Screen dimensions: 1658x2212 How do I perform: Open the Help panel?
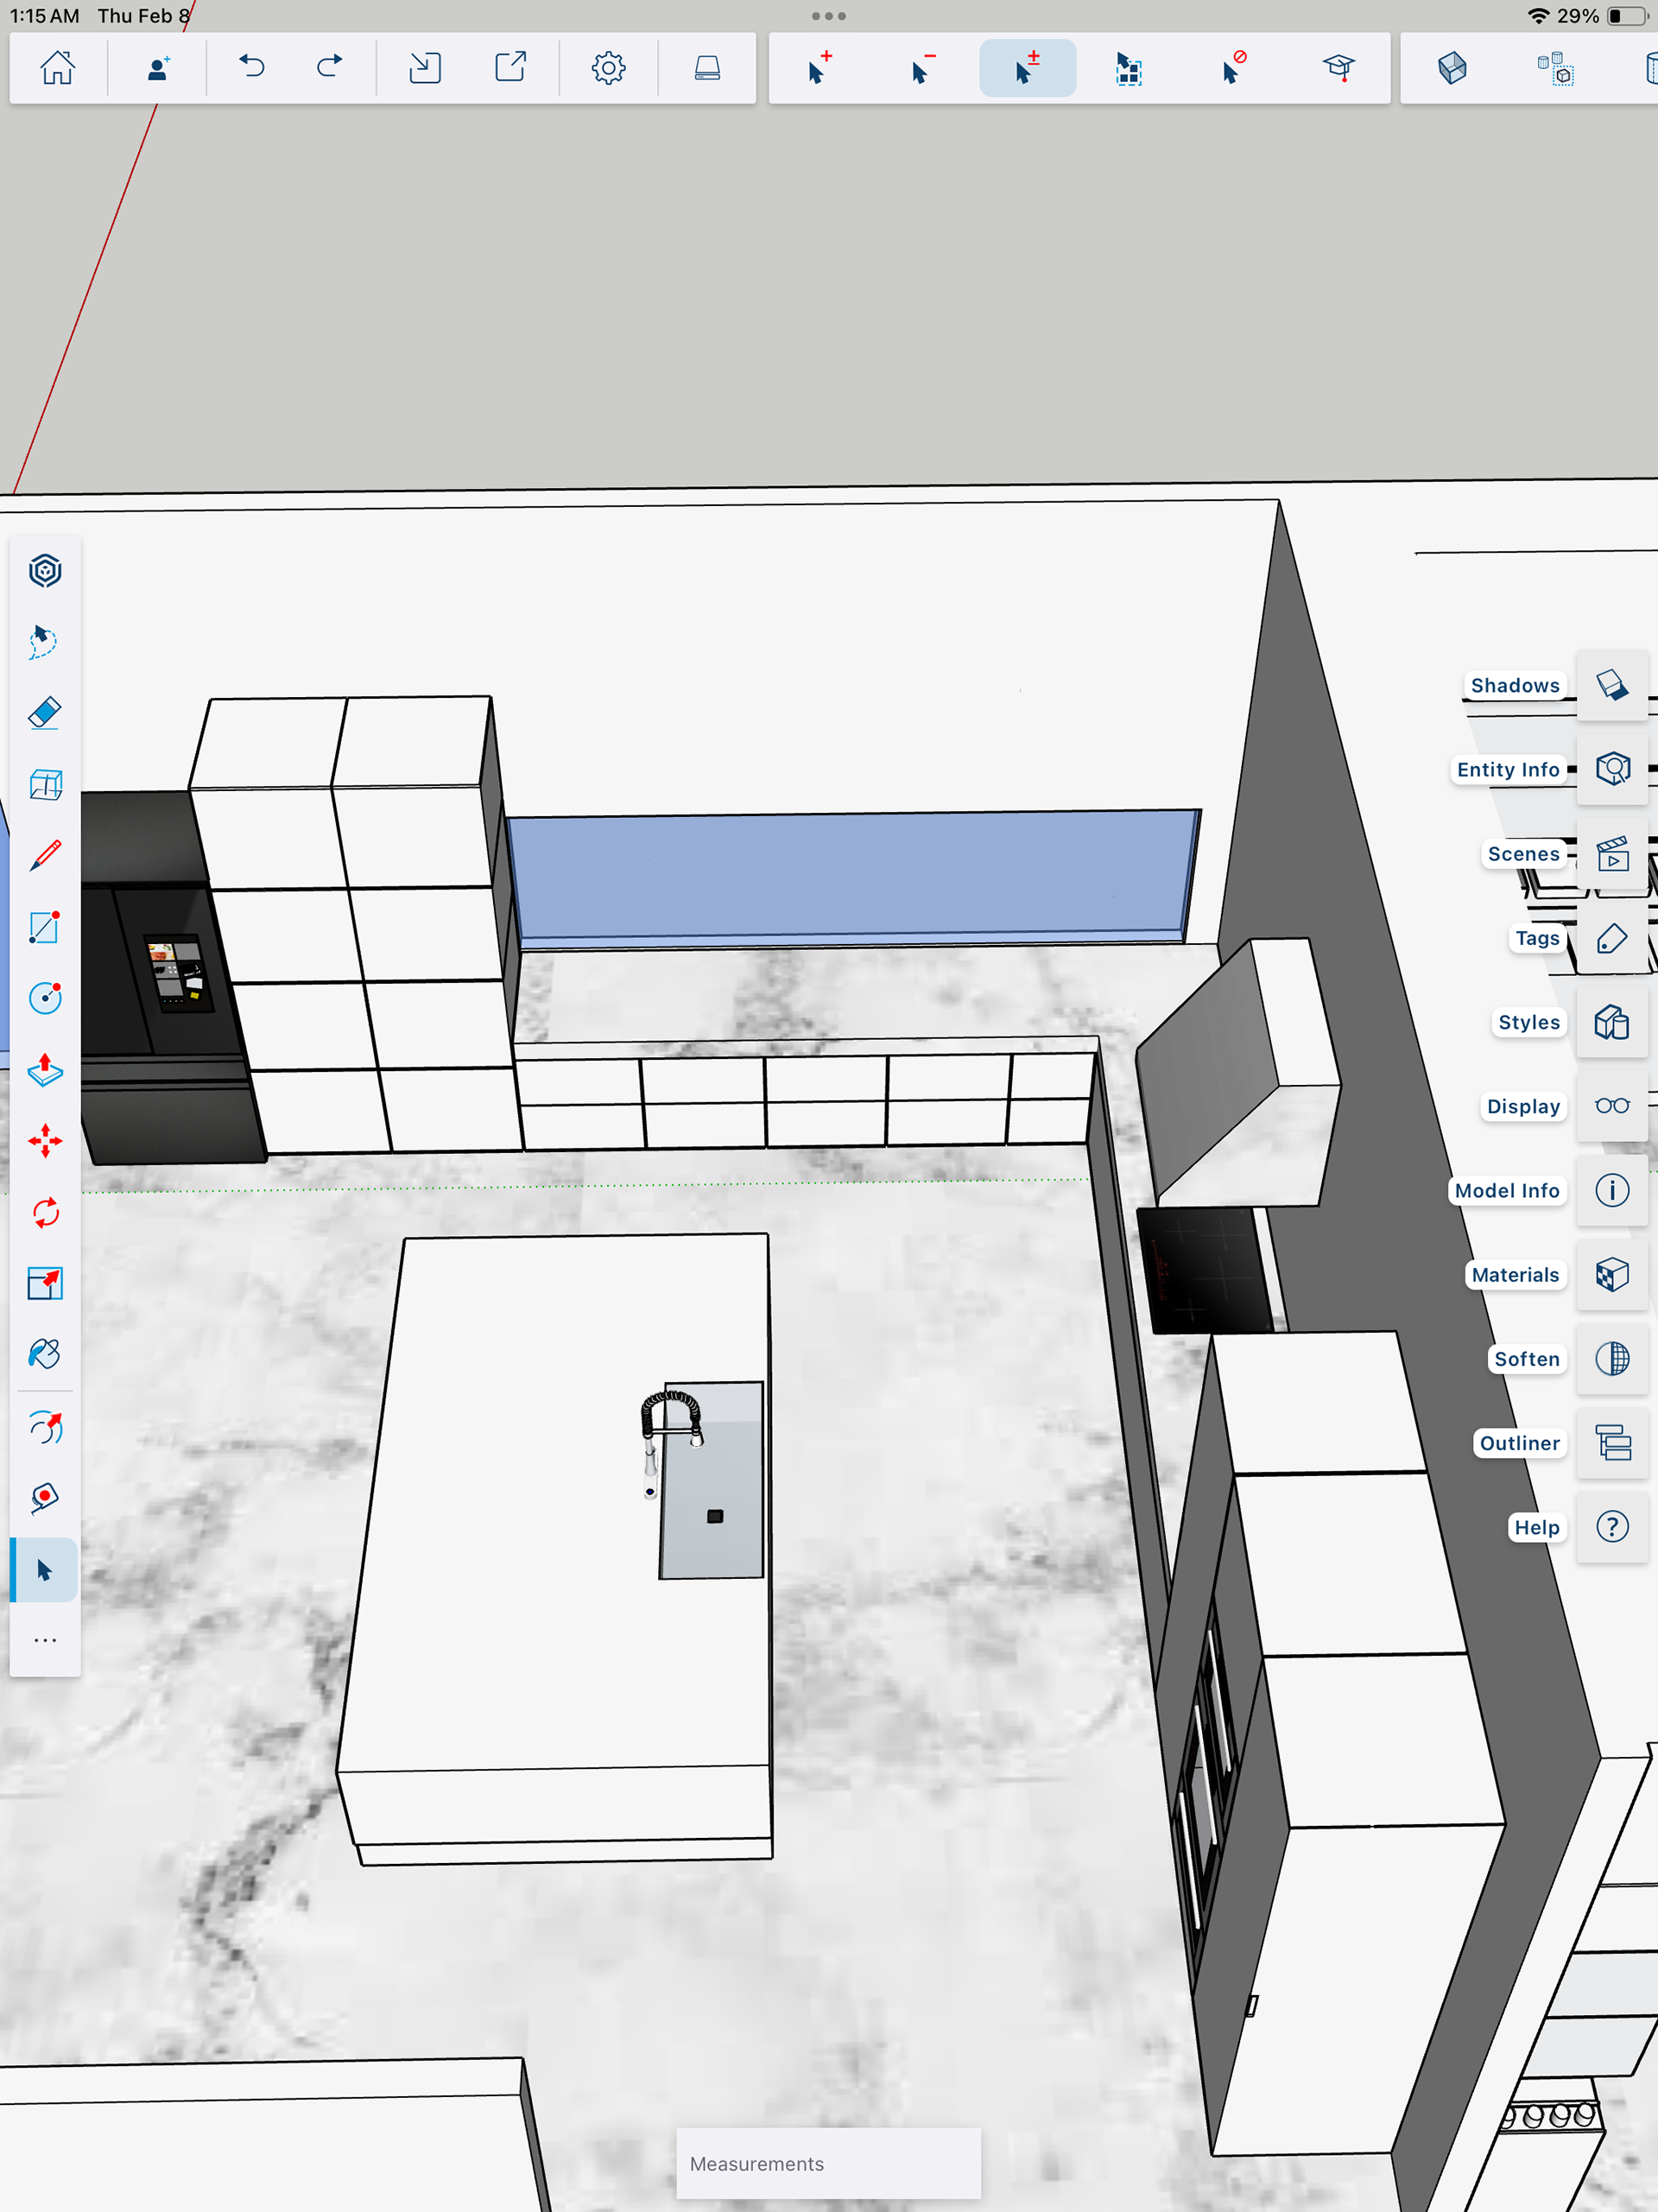pos(1612,1527)
